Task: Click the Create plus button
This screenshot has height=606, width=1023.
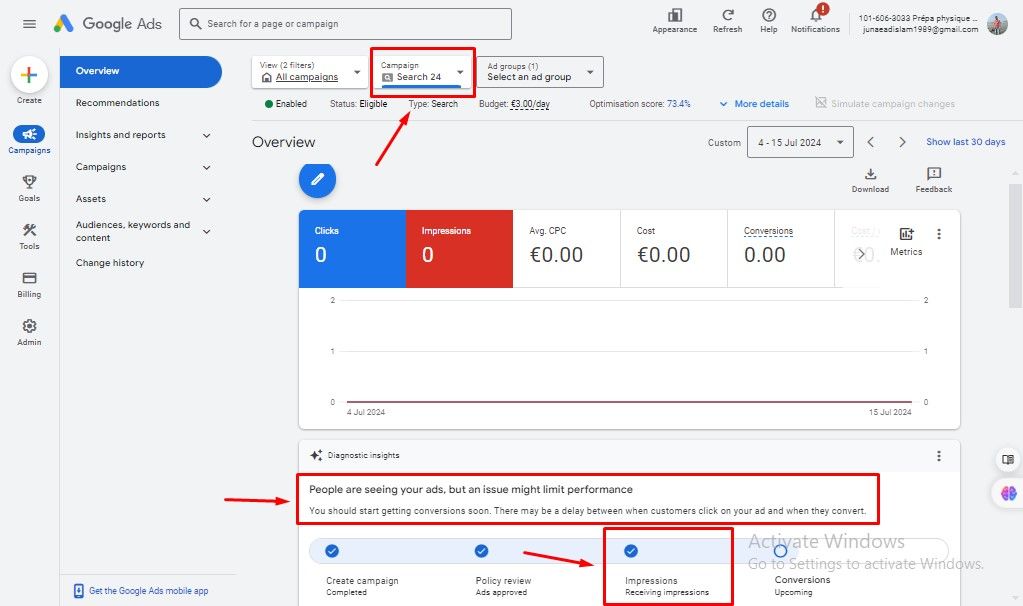Action: [29, 75]
